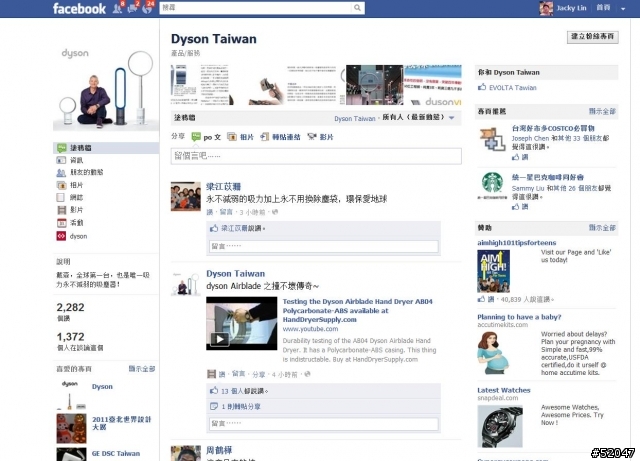Image resolution: width=640 pixels, height=461 pixels.
Task: Click comment box under 梁江苡珊 post
Action: click(323, 246)
